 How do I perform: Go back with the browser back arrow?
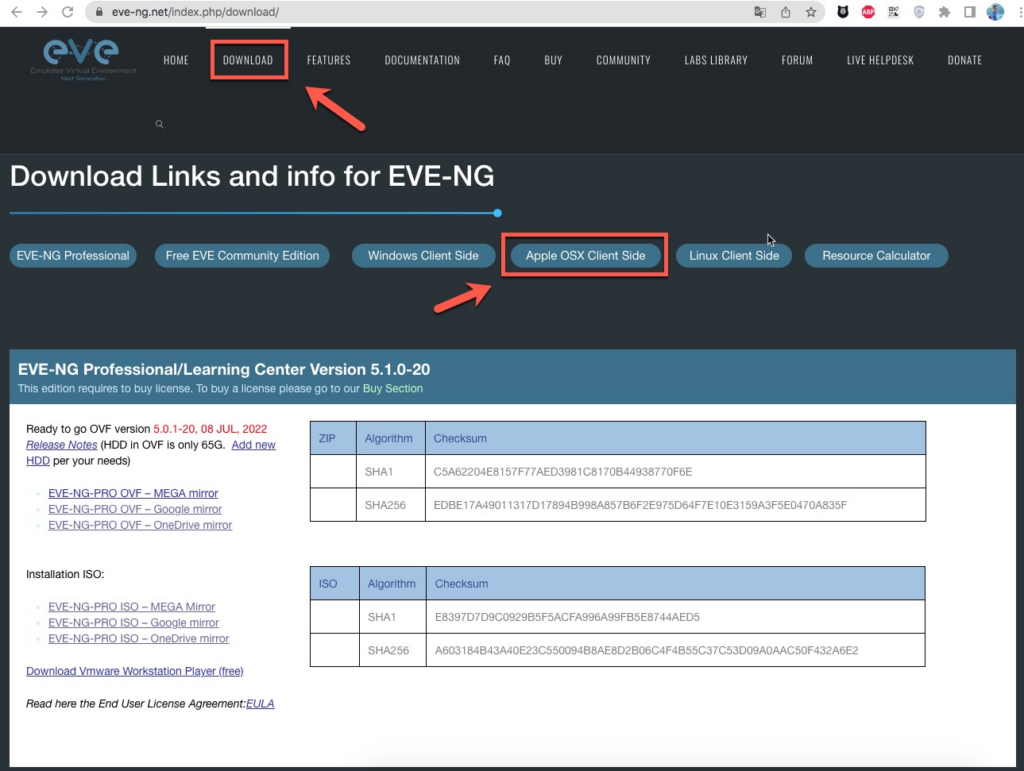coord(16,12)
